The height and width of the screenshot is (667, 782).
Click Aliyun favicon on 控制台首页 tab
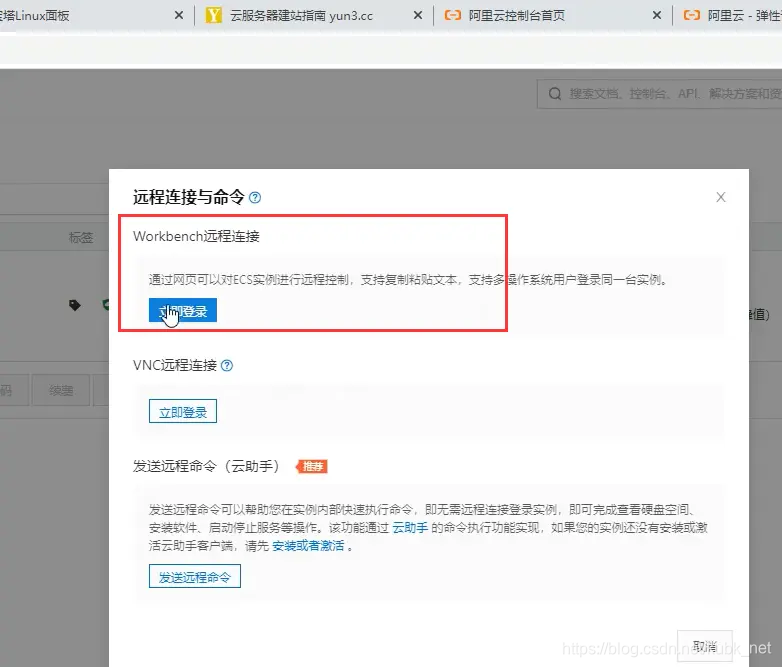452,15
